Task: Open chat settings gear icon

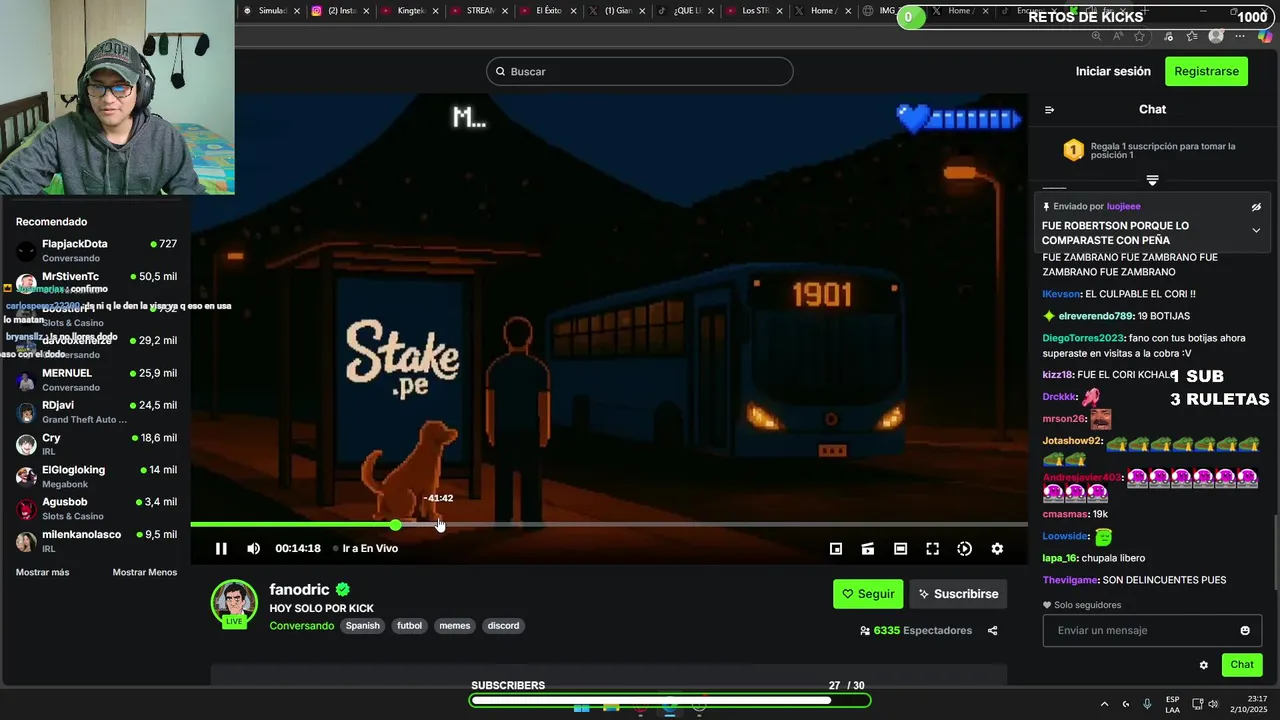Action: click(1204, 665)
